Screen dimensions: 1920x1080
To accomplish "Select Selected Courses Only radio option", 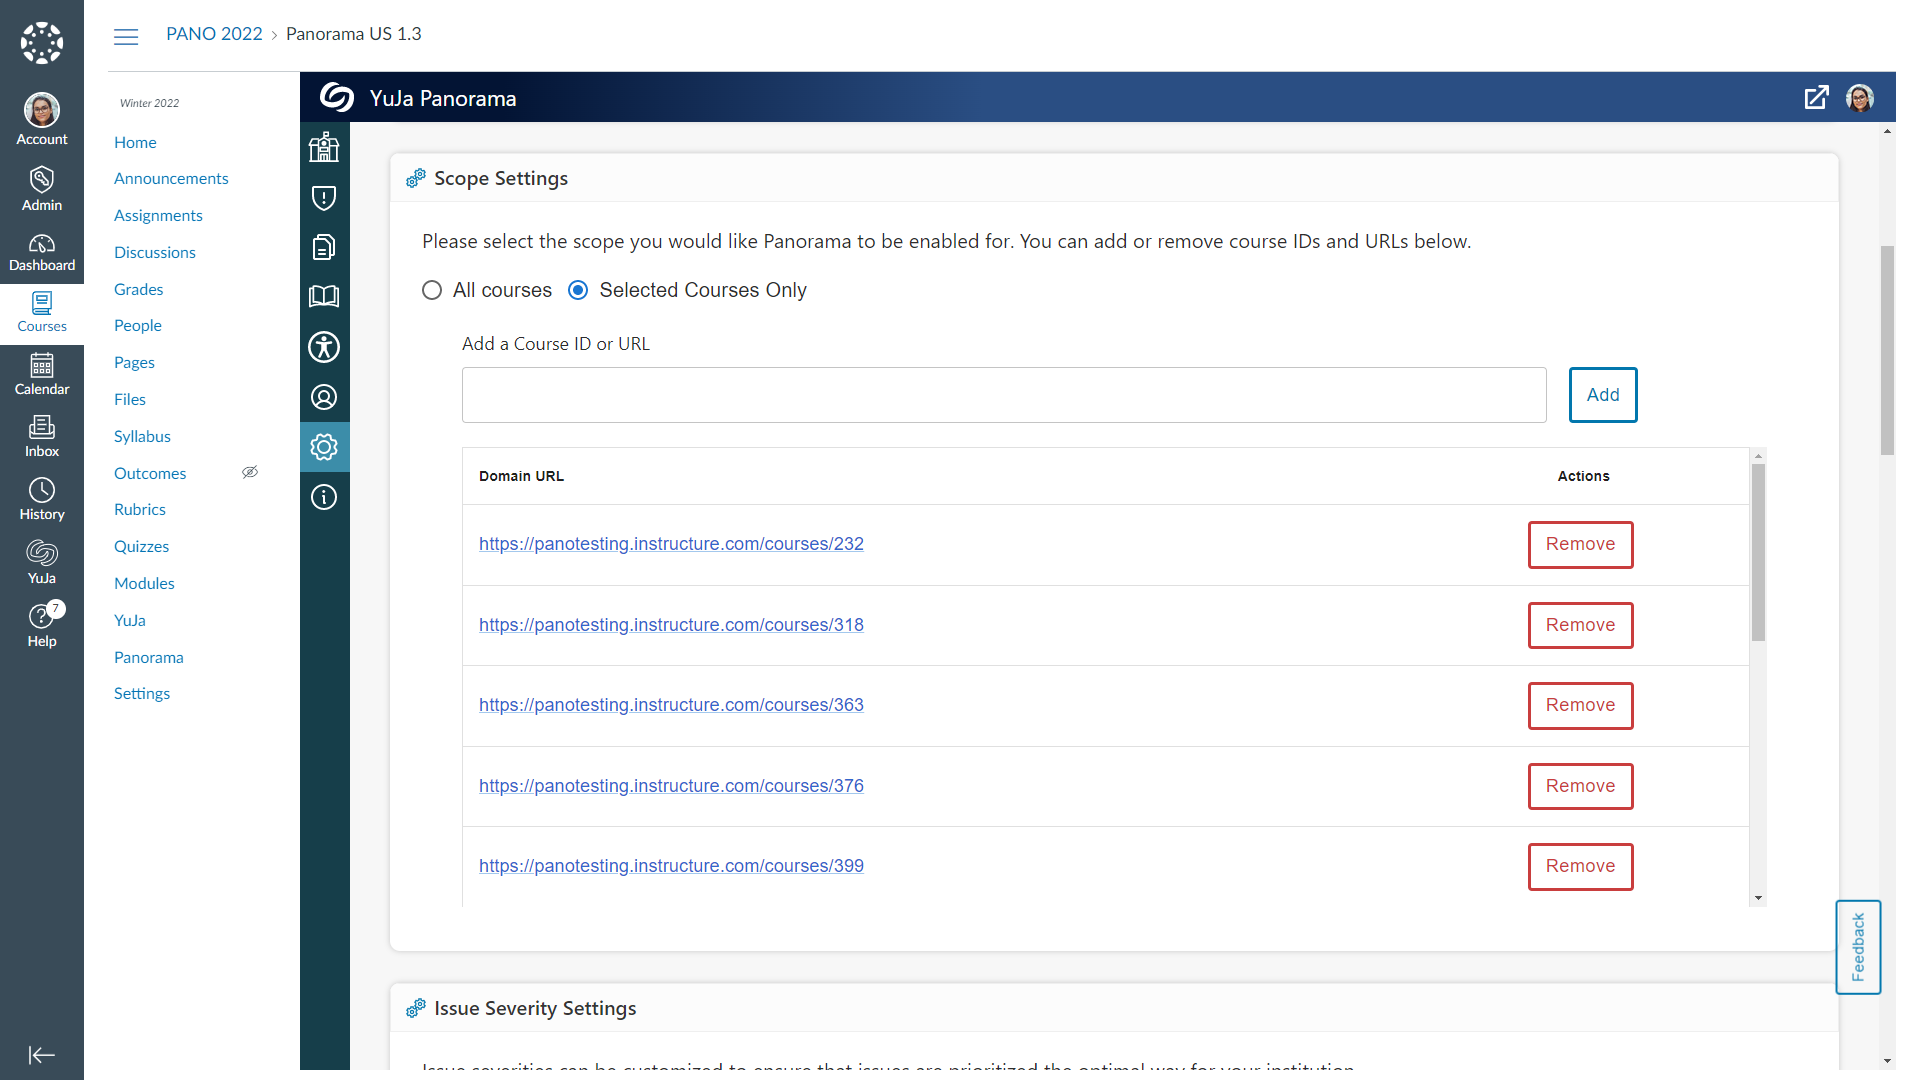I will point(578,290).
